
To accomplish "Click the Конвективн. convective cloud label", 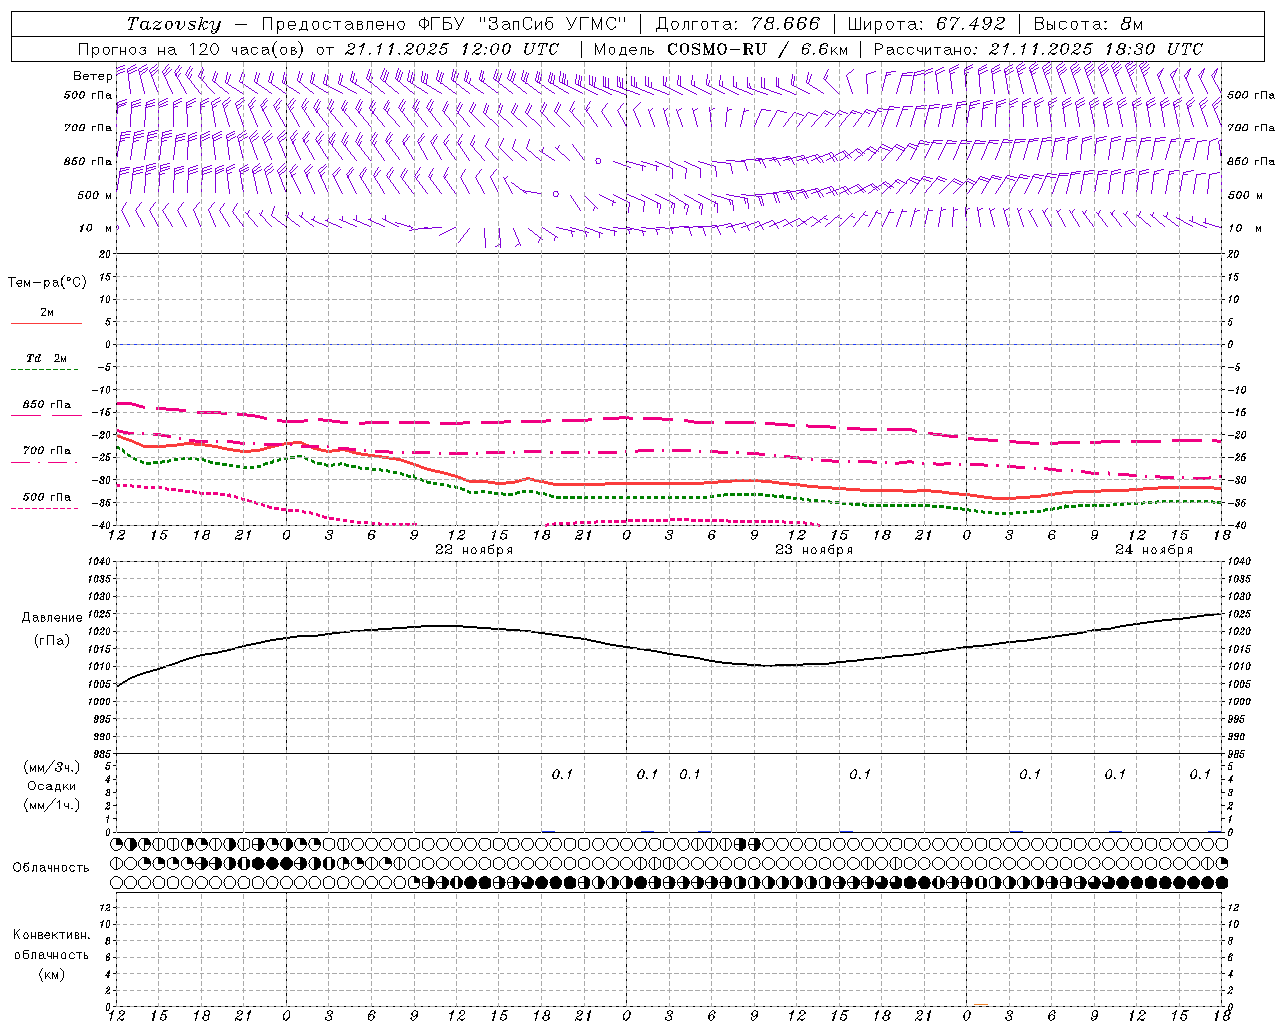I will click(x=51, y=935).
